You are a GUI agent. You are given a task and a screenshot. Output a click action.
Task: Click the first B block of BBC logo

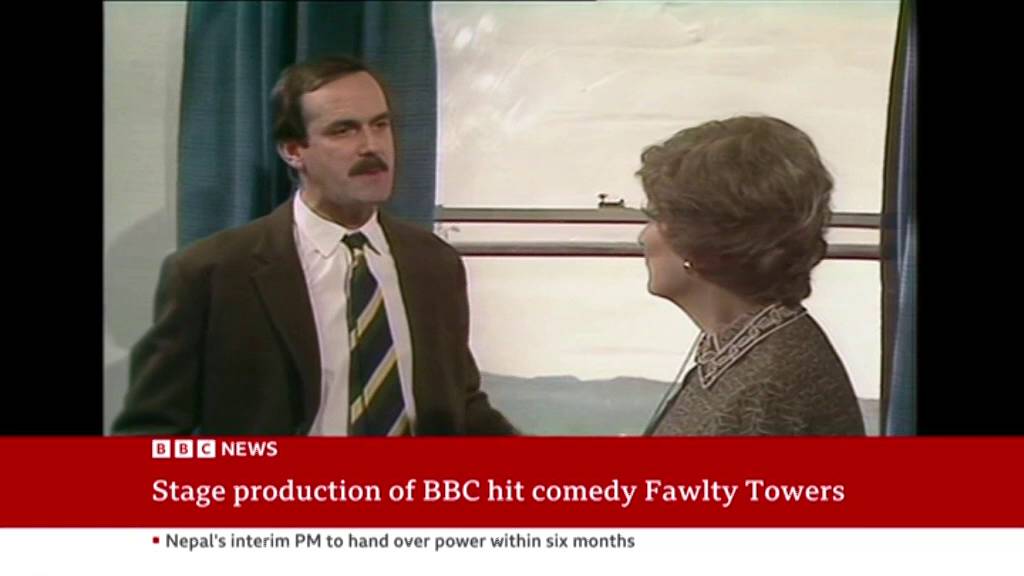coord(161,449)
